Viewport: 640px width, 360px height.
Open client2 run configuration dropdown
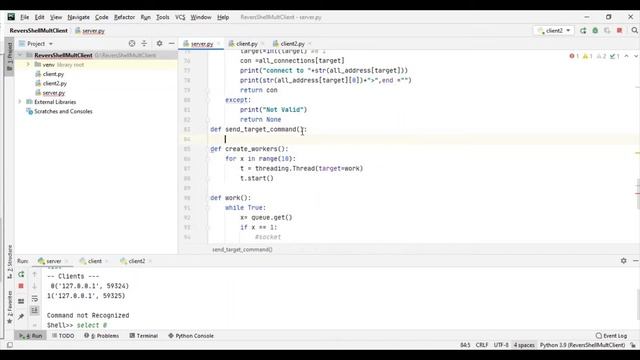[x=554, y=31]
